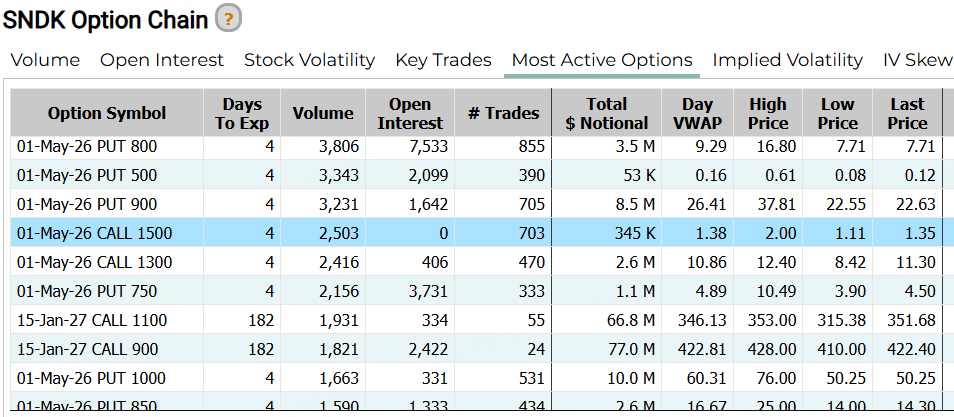This screenshot has width=954, height=417.
Task: Select the 01-May-26 PUT 900 row
Action: click(x=87, y=205)
